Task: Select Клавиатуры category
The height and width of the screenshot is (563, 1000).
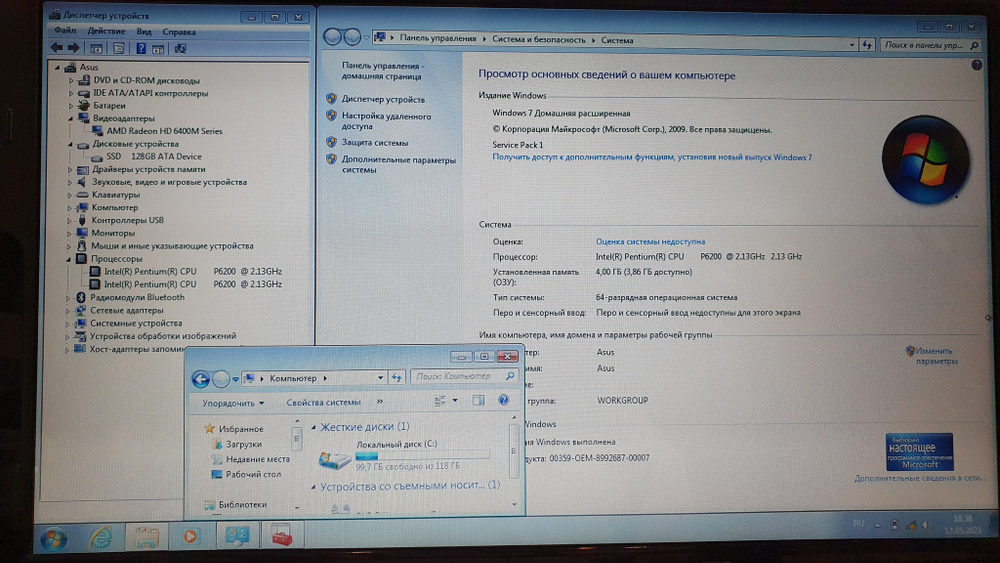Action: 115,194
